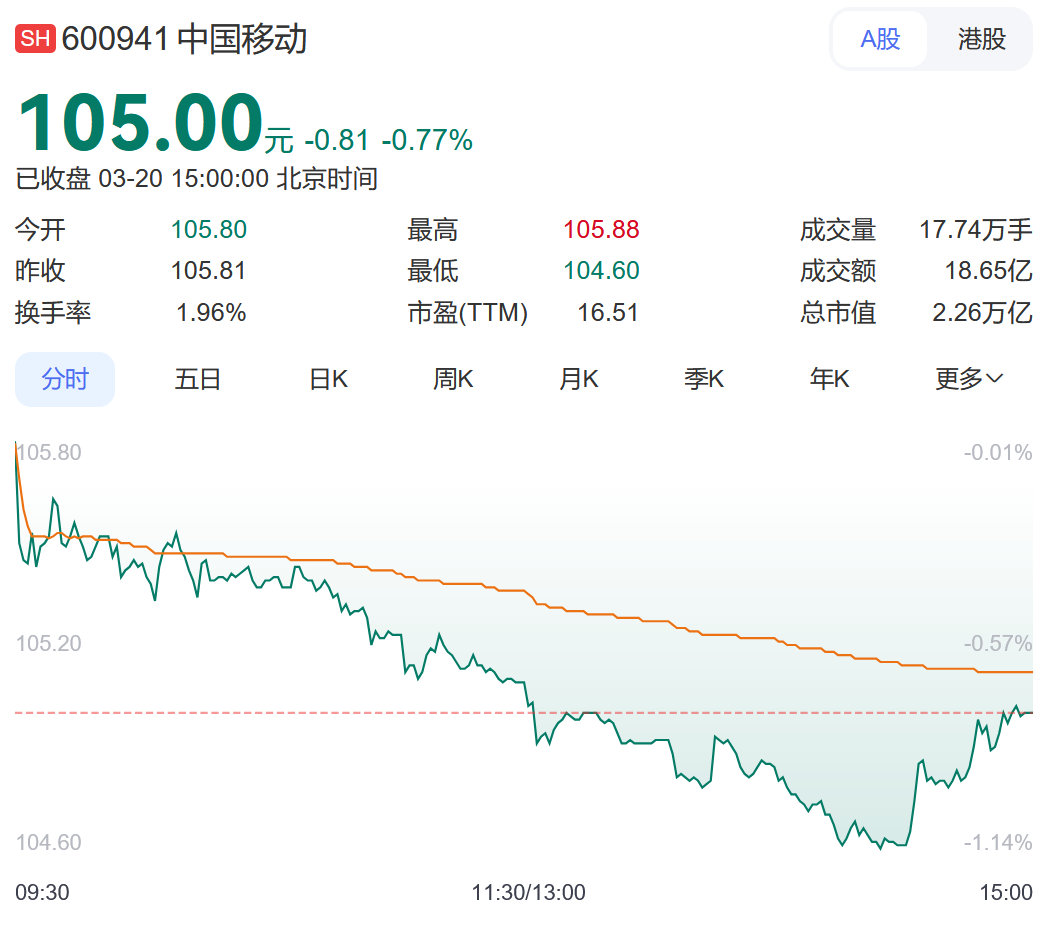Click the 成交量 17.74万手 figure
Viewport: 1053px width, 925px height.
click(975, 230)
